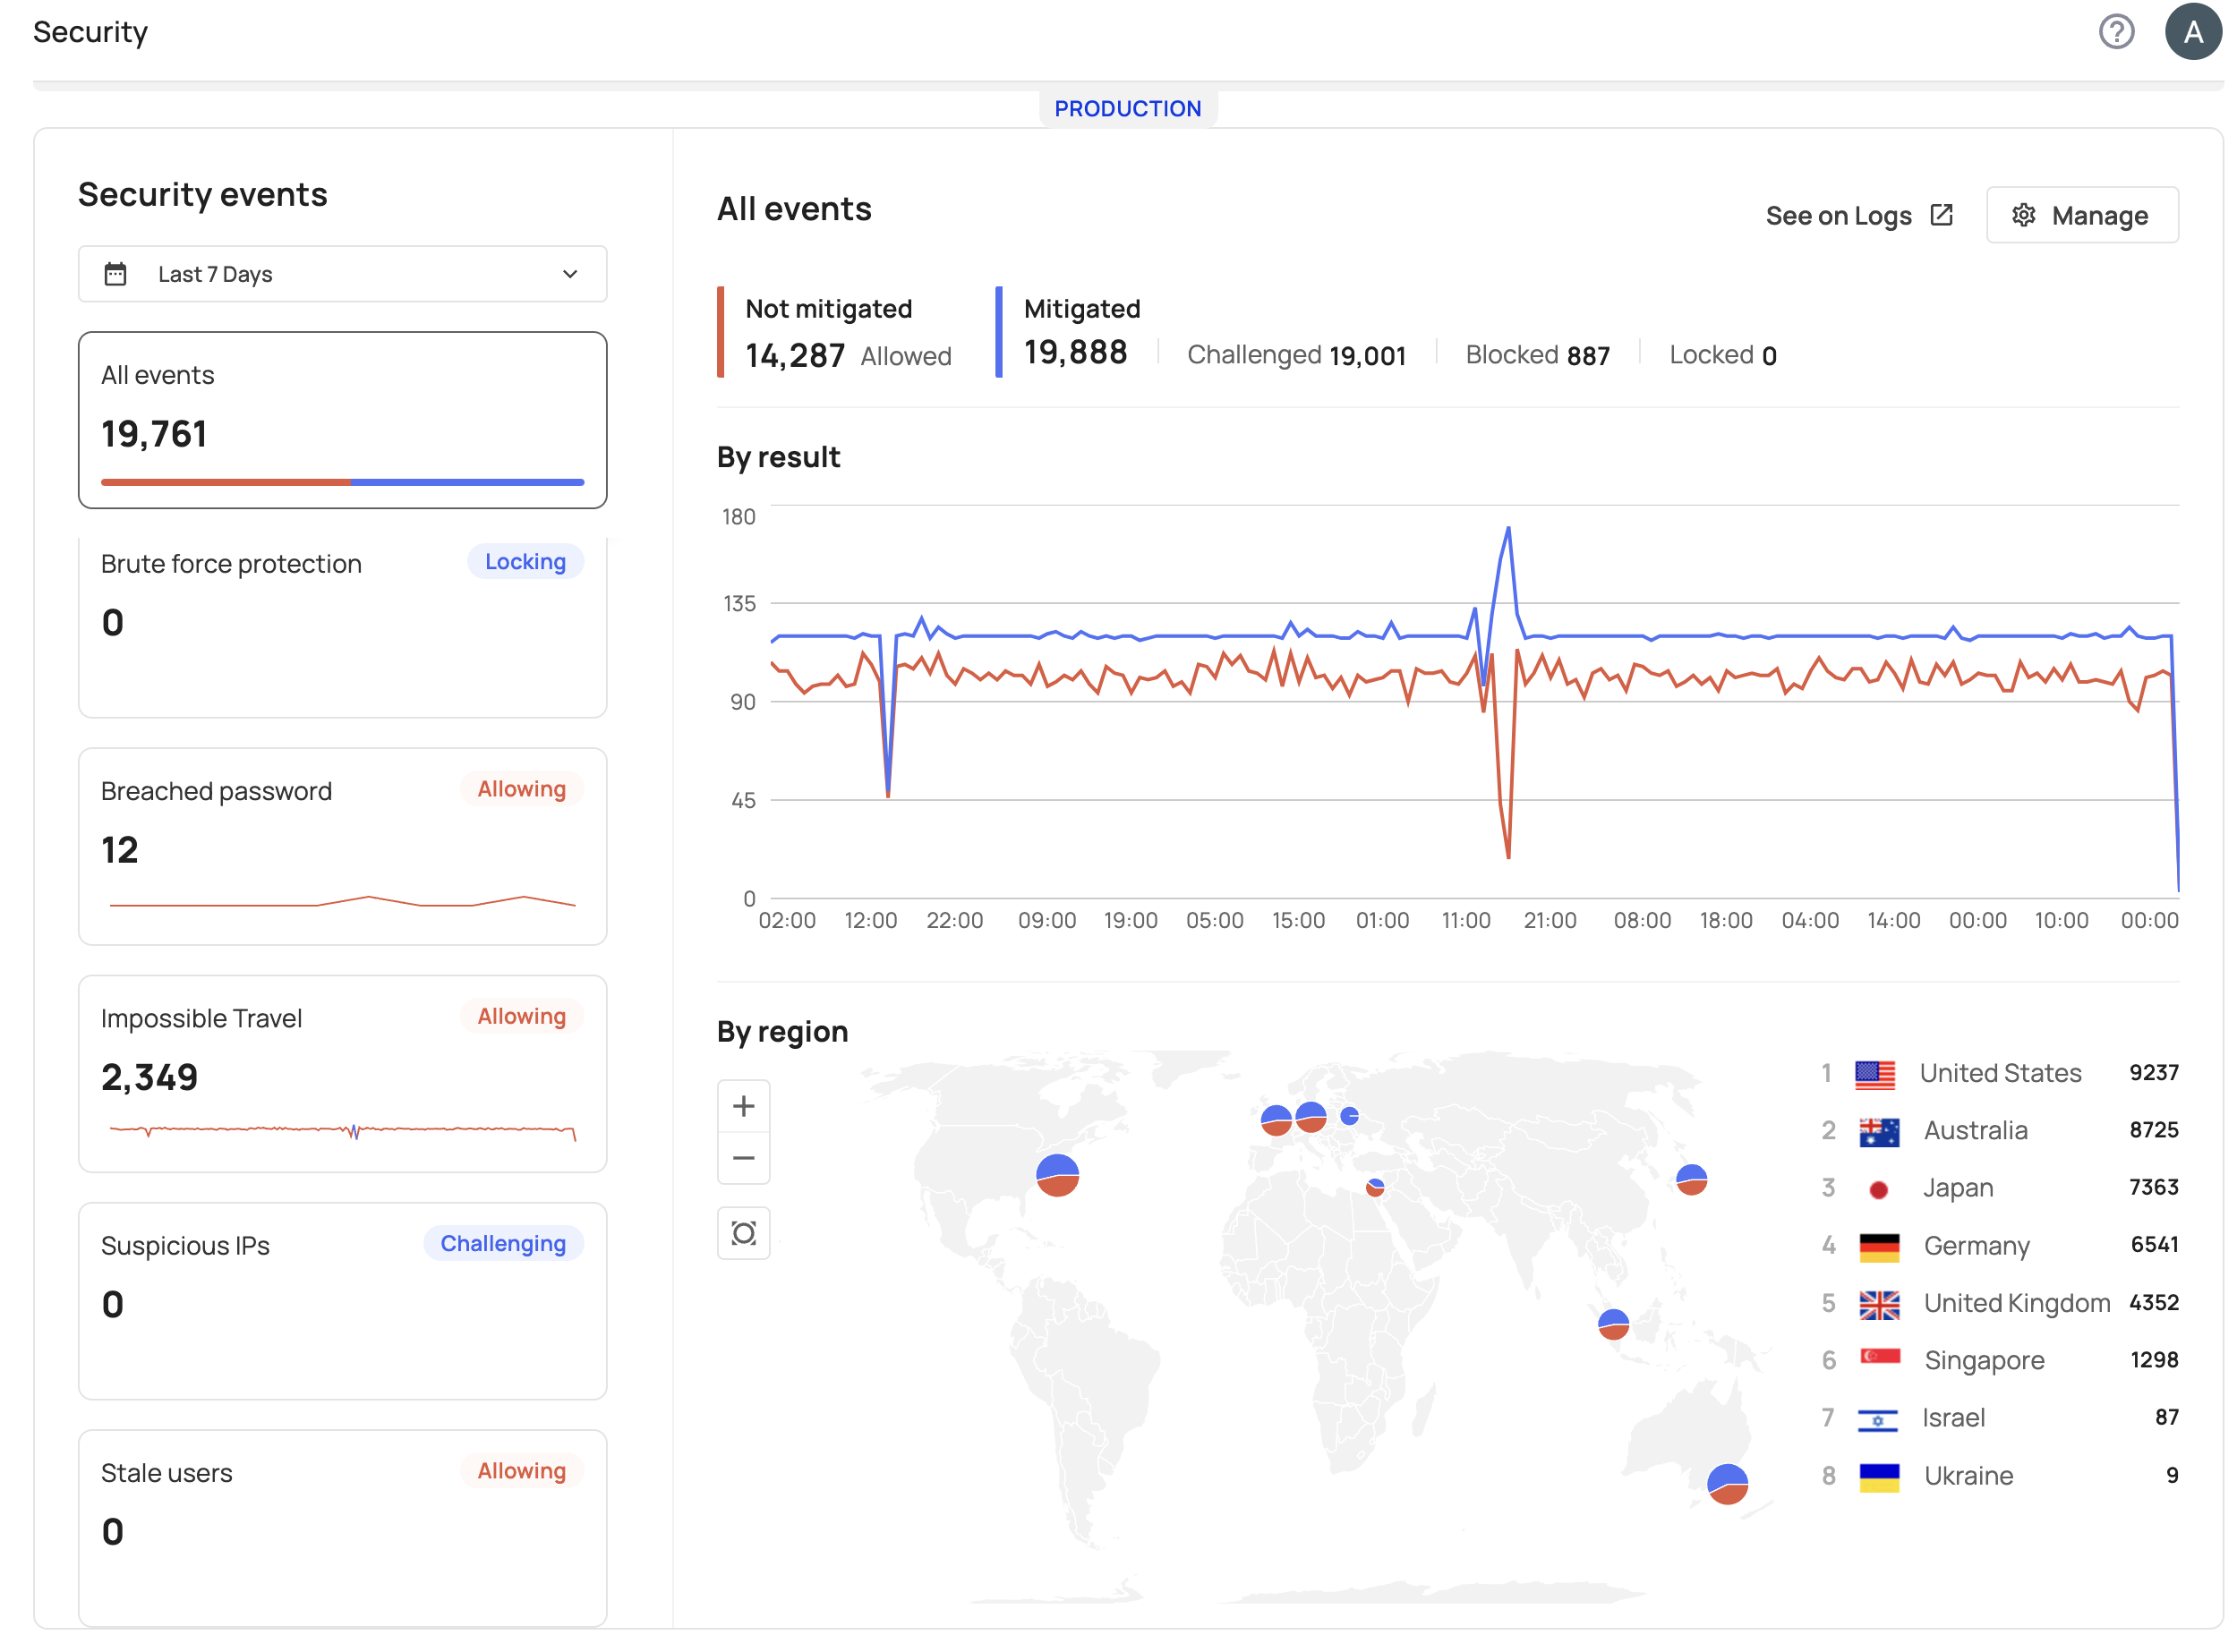Click the PRODUCTION environment label
2237x1652 pixels.
pyautogui.click(x=1127, y=108)
